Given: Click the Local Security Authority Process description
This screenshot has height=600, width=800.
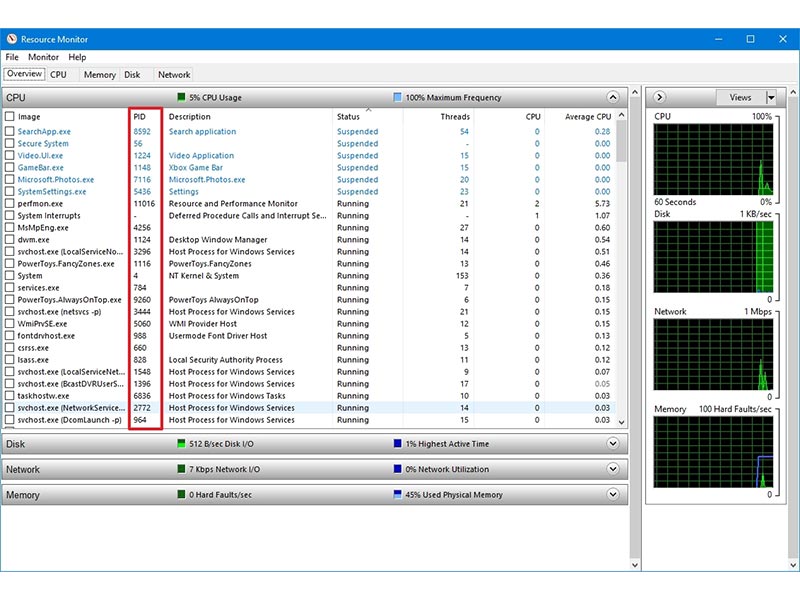Looking at the screenshot, I should (x=226, y=360).
